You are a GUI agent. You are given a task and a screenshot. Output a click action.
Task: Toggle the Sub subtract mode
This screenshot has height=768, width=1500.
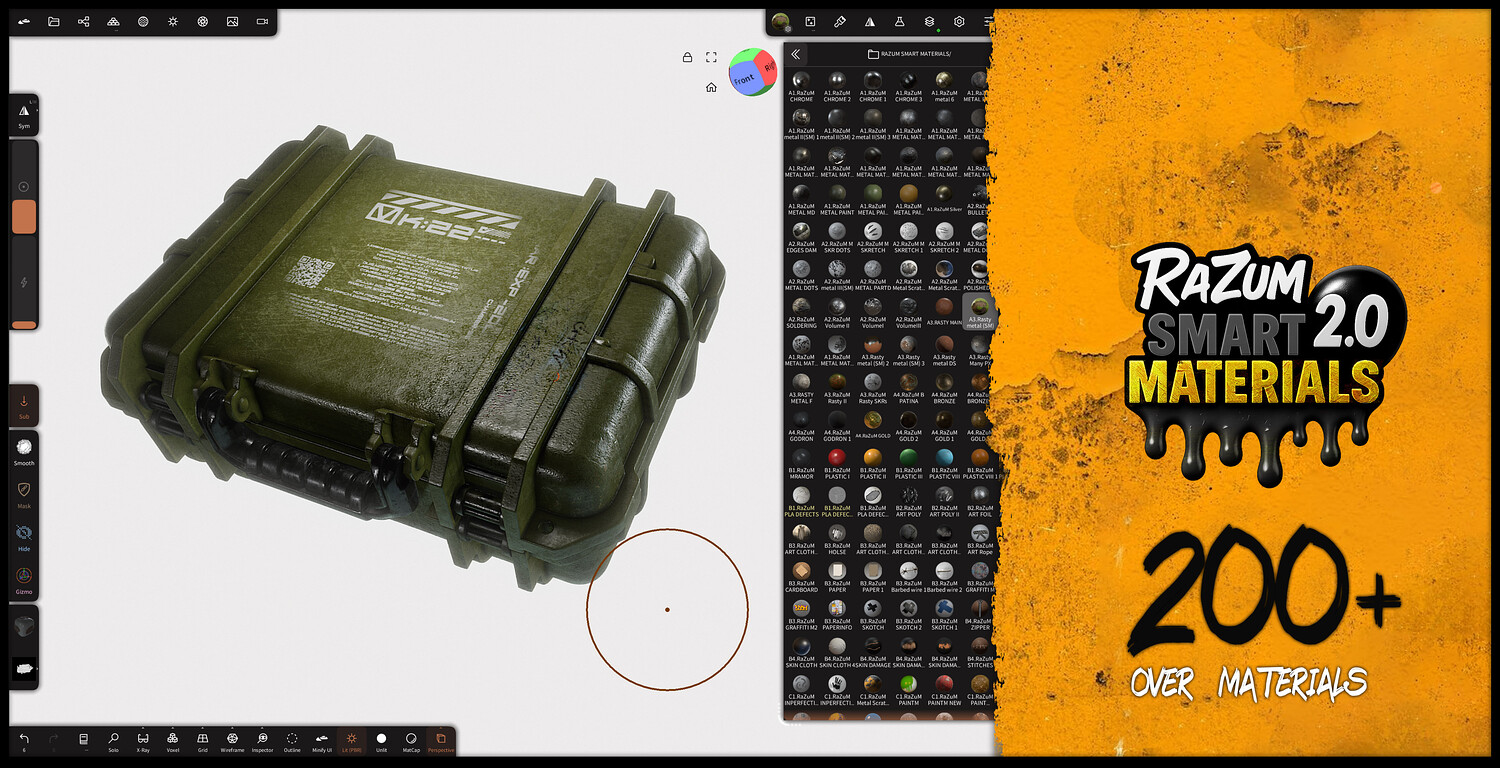[24, 406]
